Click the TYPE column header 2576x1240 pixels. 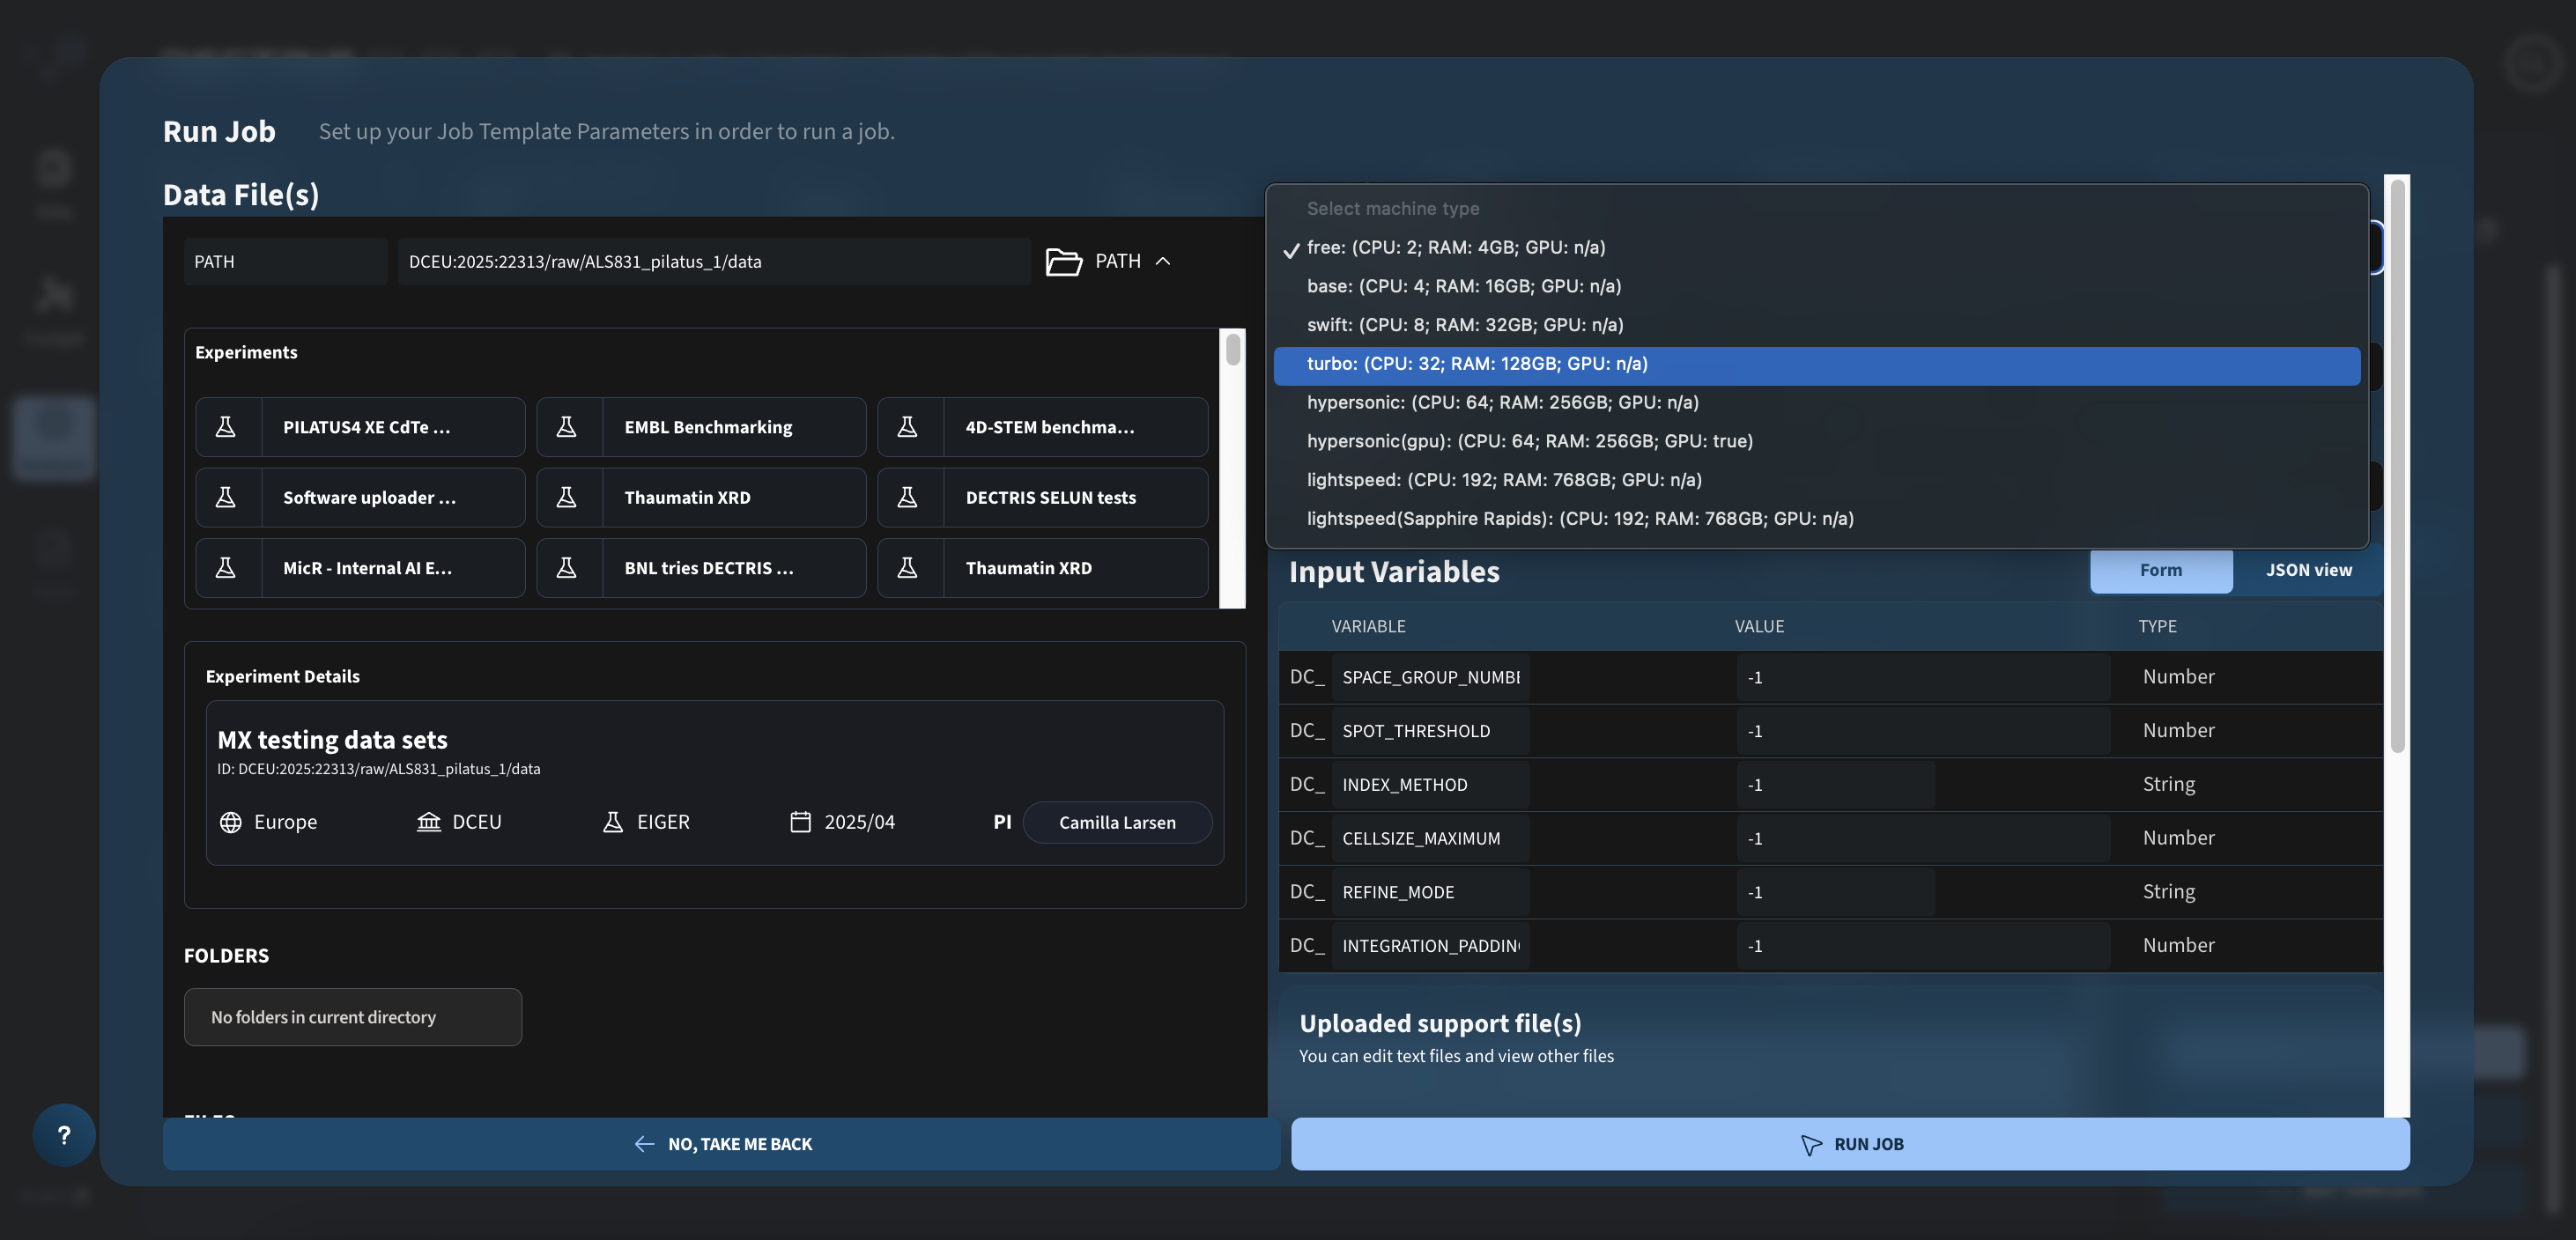(2157, 626)
